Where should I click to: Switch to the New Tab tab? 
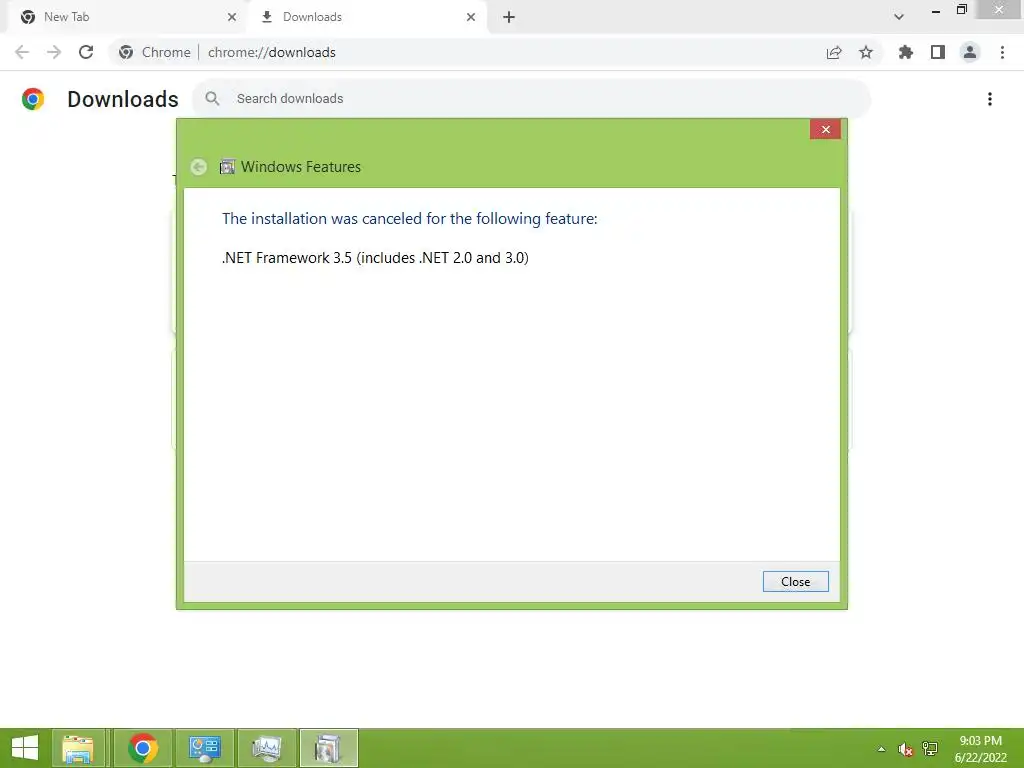[x=125, y=17]
